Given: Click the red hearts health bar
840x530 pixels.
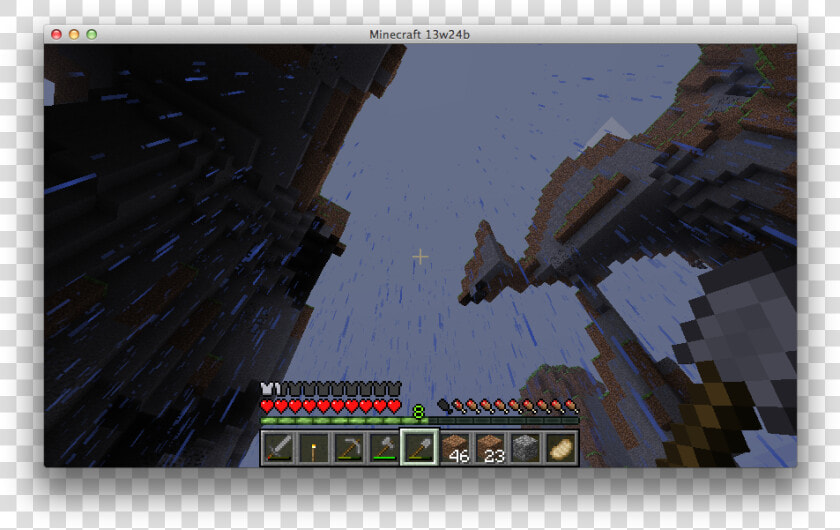Looking at the screenshot, I should coord(331,406).
